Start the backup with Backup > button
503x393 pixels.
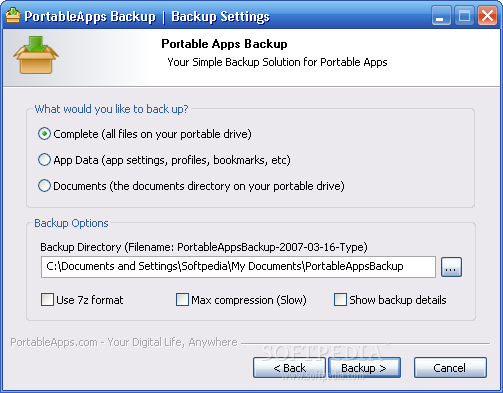pyautogui.click(x=364, y=368)
